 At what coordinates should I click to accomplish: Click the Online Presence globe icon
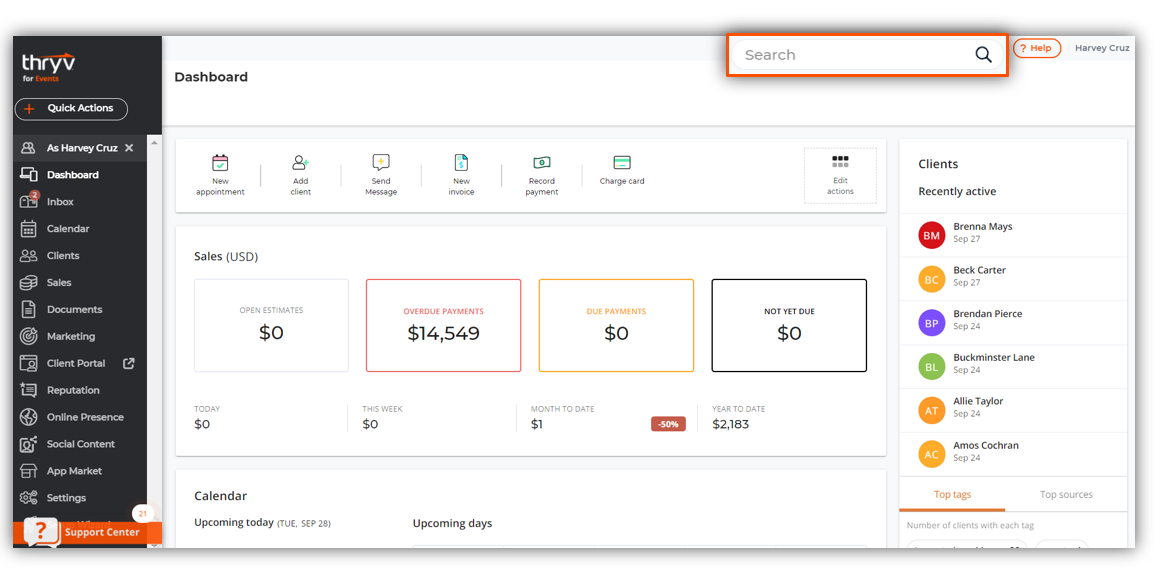(x=28, y=417)
